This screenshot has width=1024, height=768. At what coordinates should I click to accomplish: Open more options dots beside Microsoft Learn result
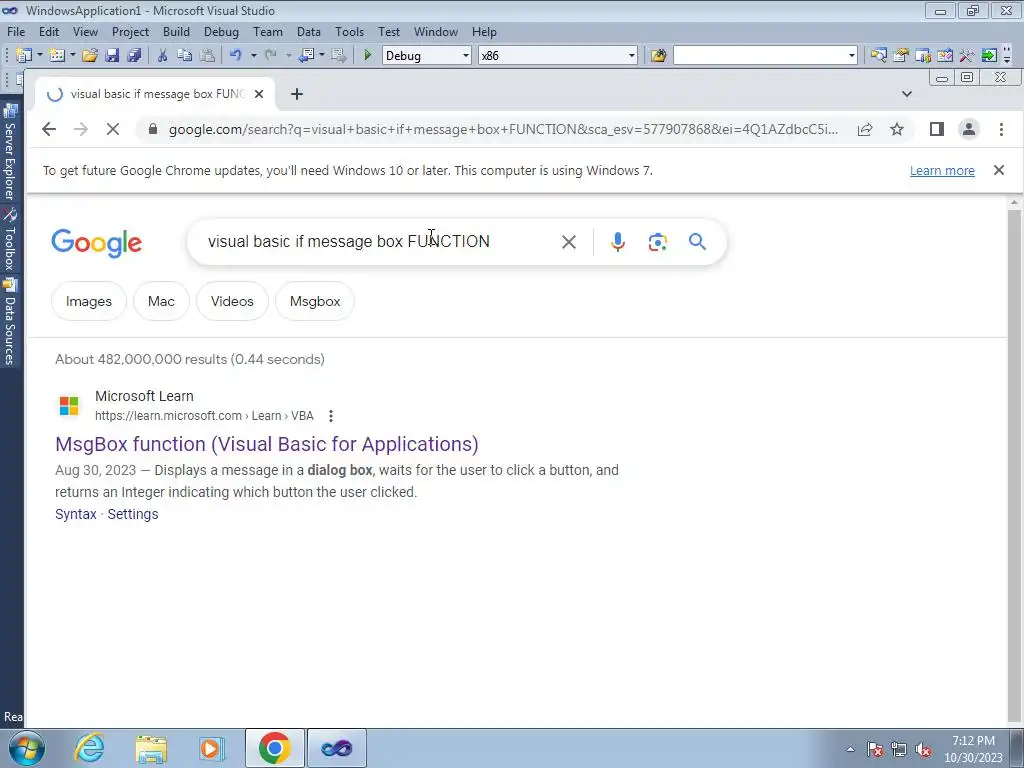(331, 416)
